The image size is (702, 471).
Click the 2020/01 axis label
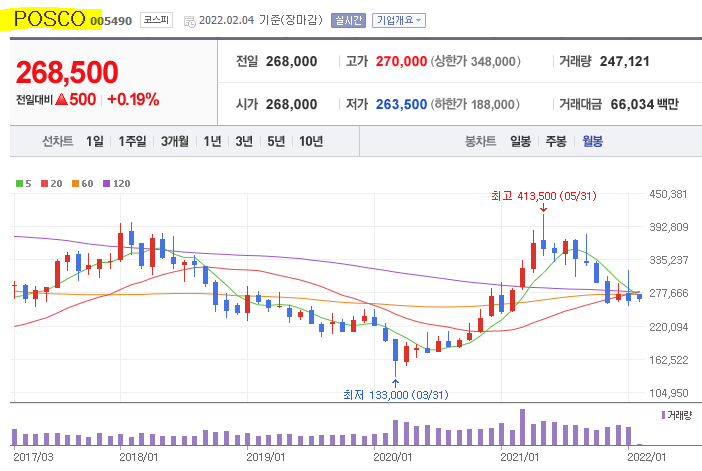click(x=393, y=457)
